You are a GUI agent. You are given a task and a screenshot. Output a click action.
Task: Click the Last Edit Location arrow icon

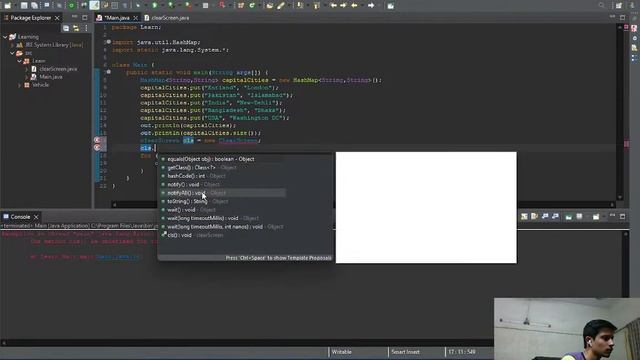pyautogui.click(x=333, y=5)
